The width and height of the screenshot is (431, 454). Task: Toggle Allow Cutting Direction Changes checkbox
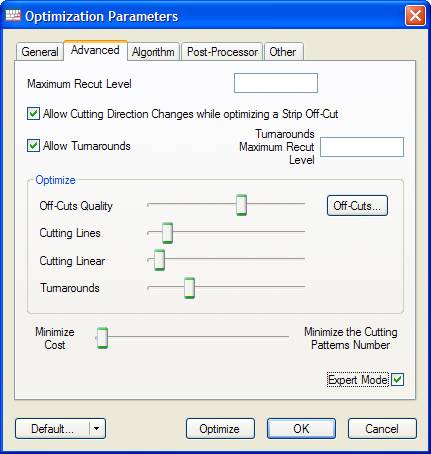[x=33, y=114]
